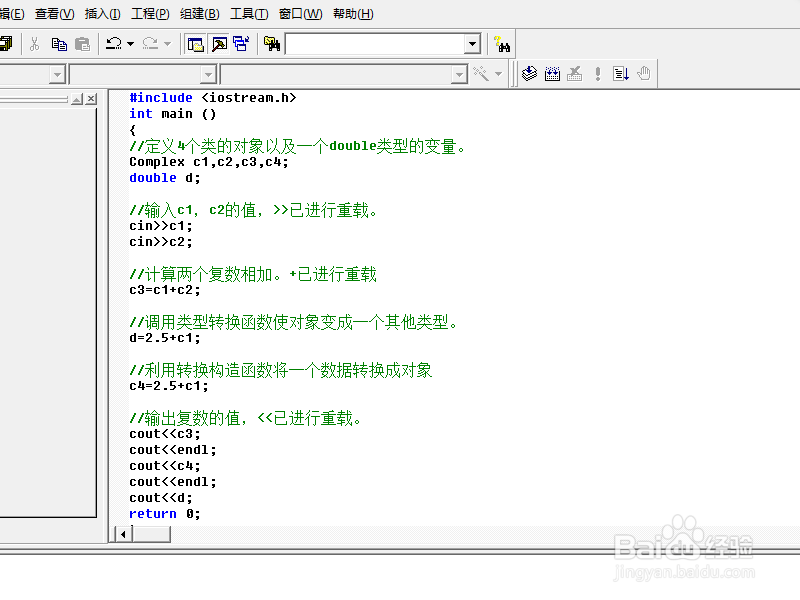The height and width of the screenshot is (600, 800).
Task: Click the Build project icon
Action: tap(553, 74)
